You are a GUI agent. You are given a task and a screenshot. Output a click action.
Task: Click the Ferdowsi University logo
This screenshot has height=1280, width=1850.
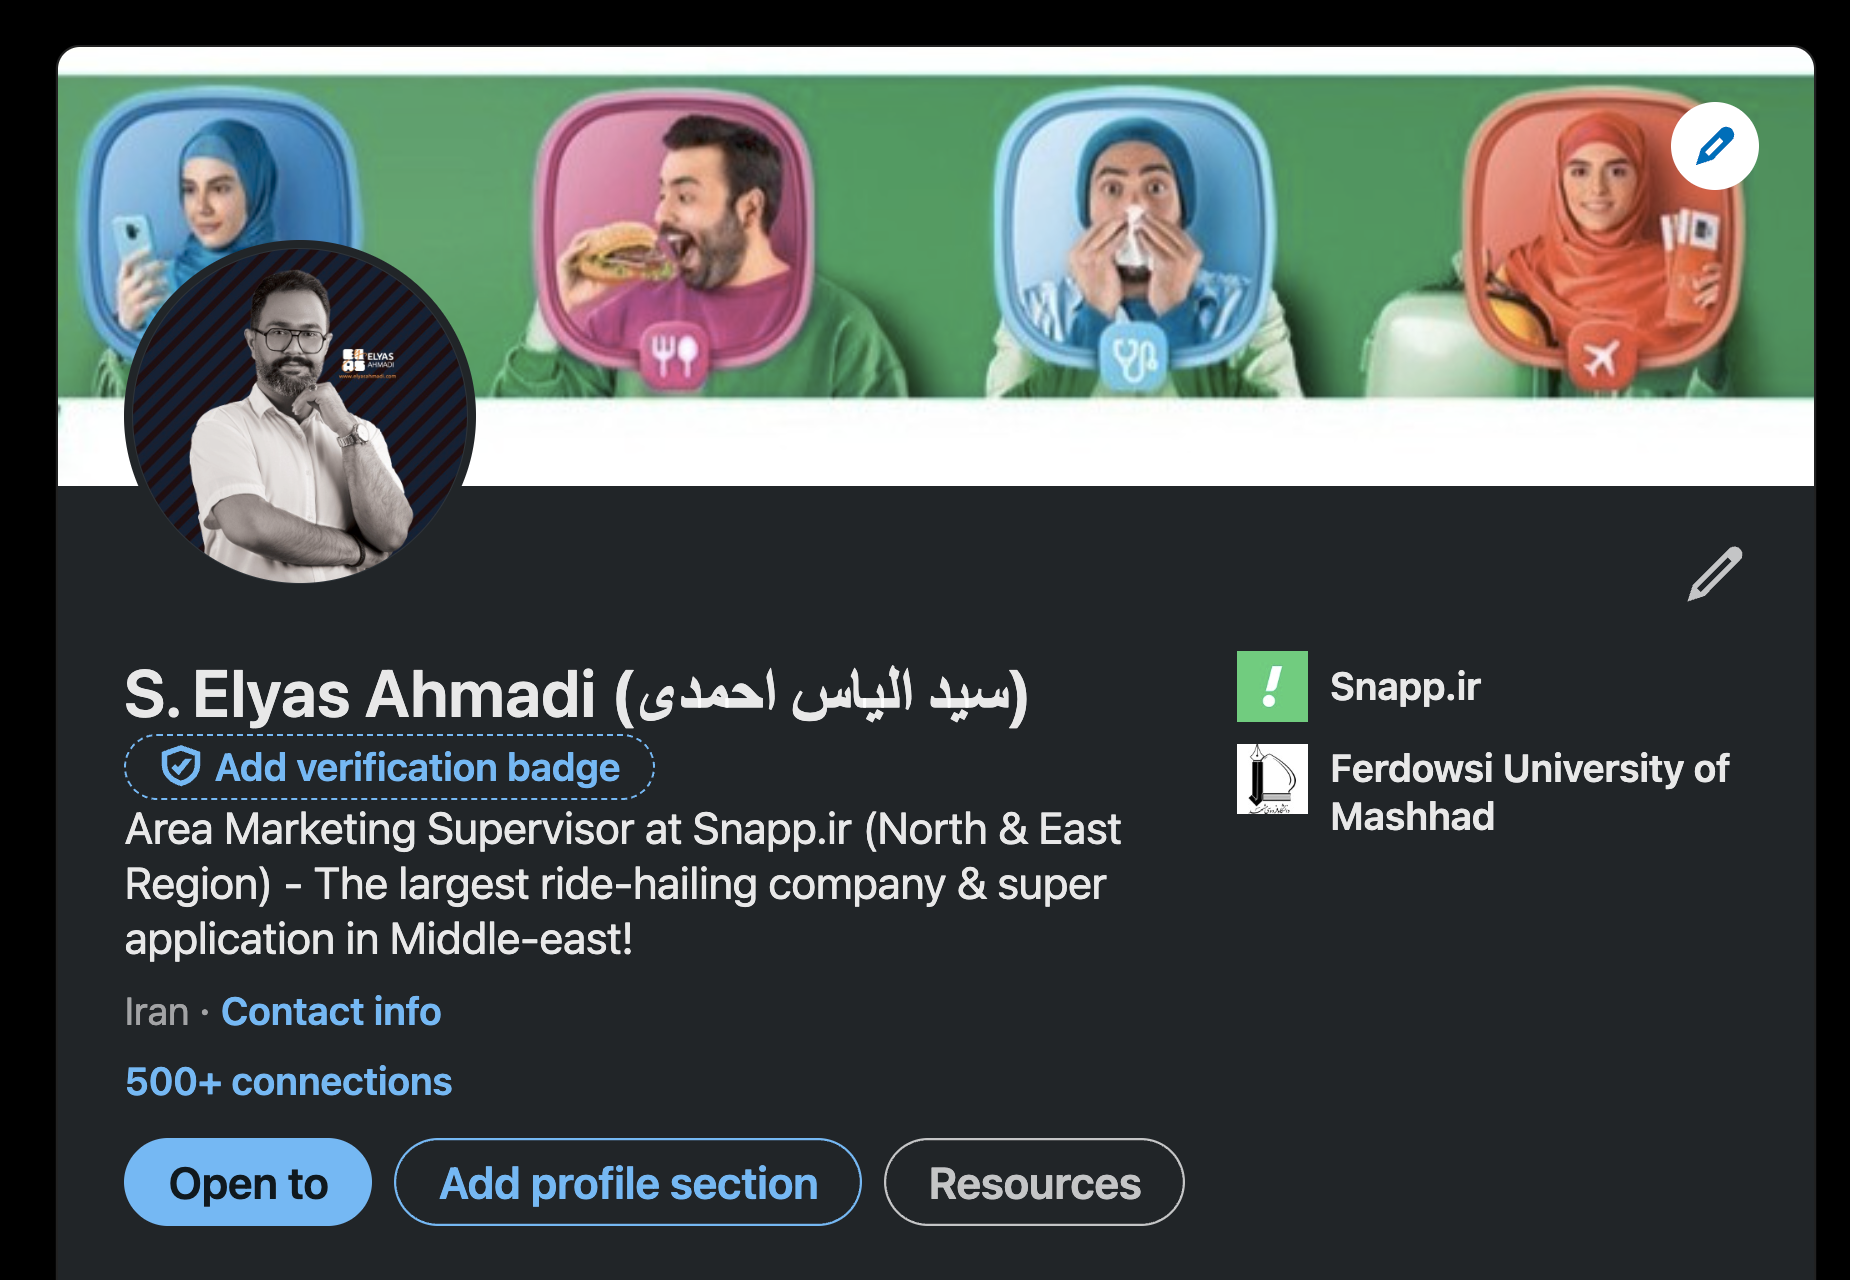(1272, 779)
